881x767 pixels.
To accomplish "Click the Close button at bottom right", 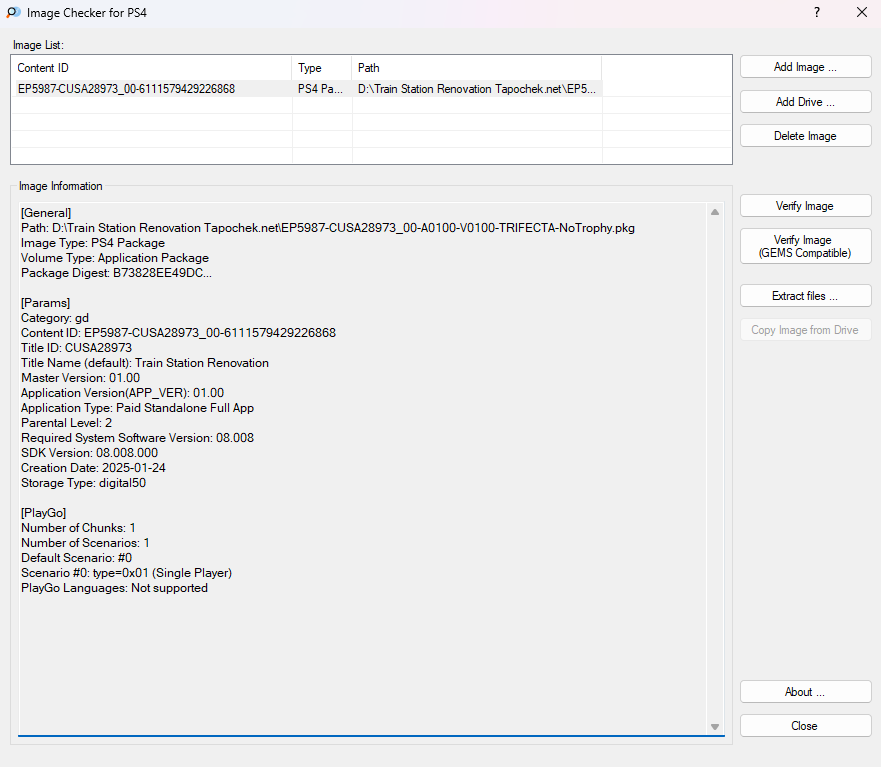I will [x=805, y=726].
